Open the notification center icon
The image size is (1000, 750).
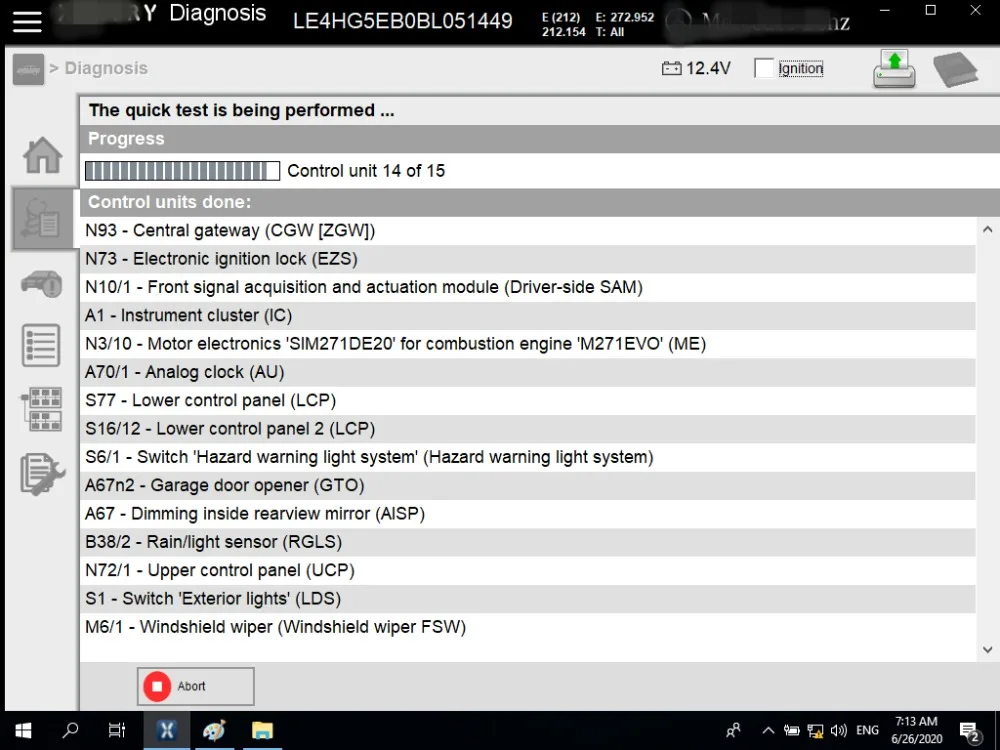[969, 732]
